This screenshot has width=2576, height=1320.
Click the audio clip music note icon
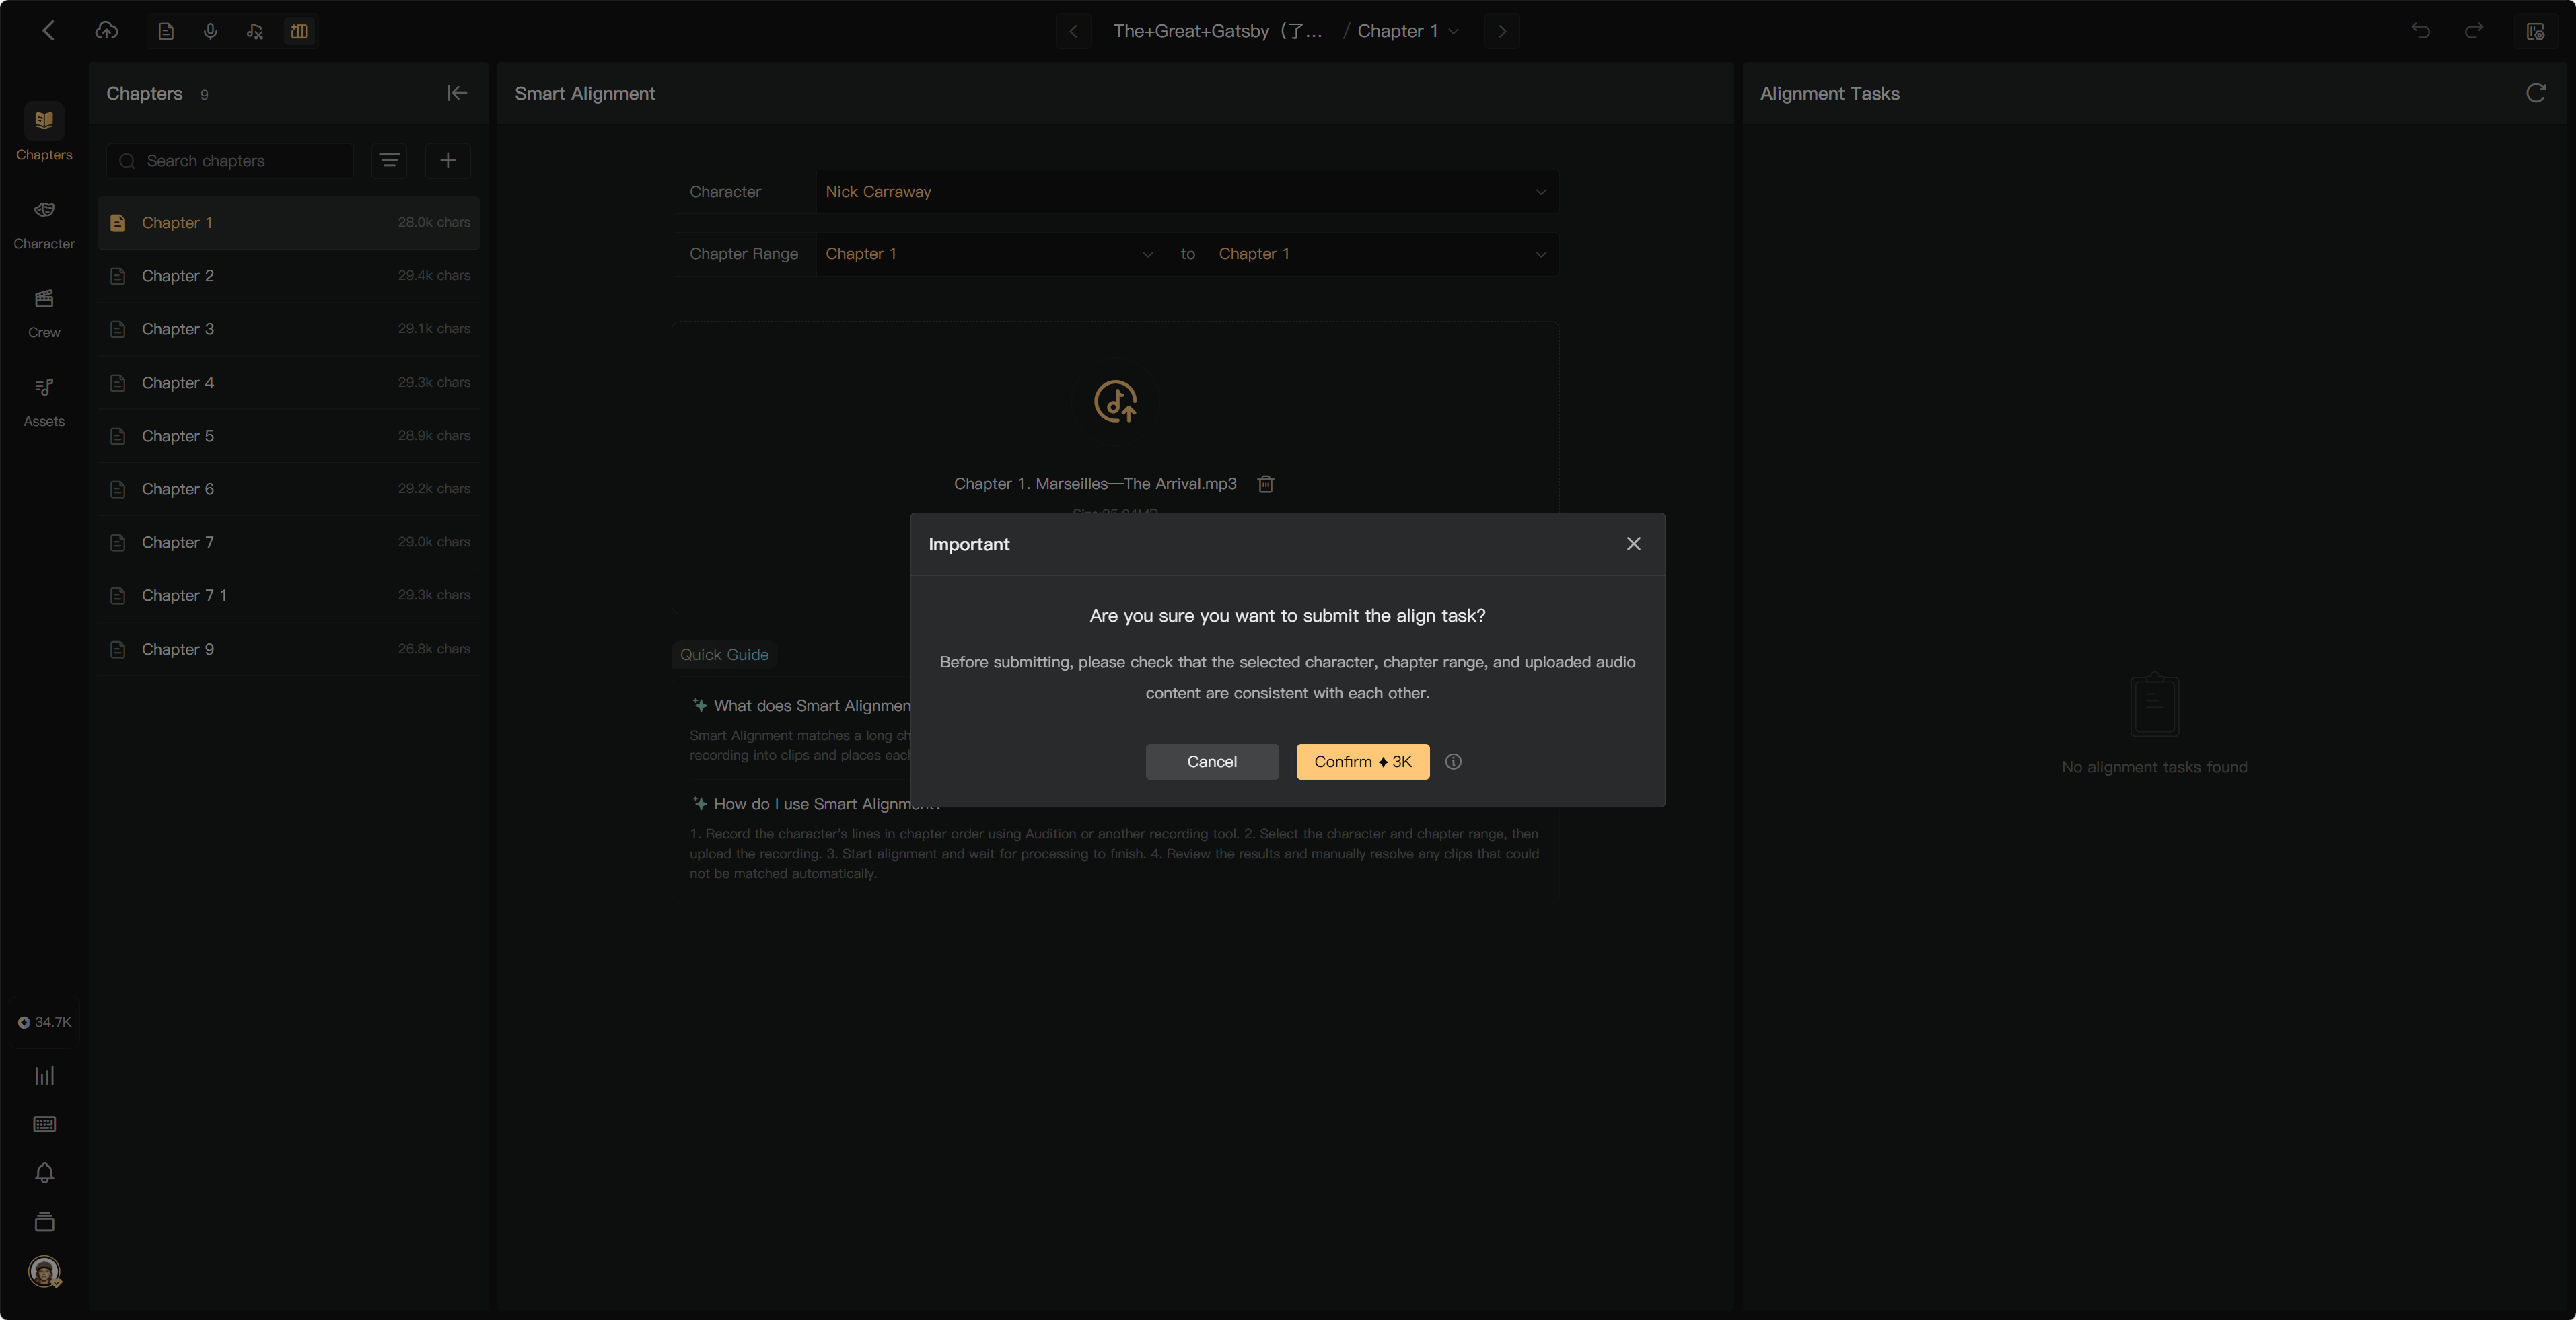click(x=255, y=31)
